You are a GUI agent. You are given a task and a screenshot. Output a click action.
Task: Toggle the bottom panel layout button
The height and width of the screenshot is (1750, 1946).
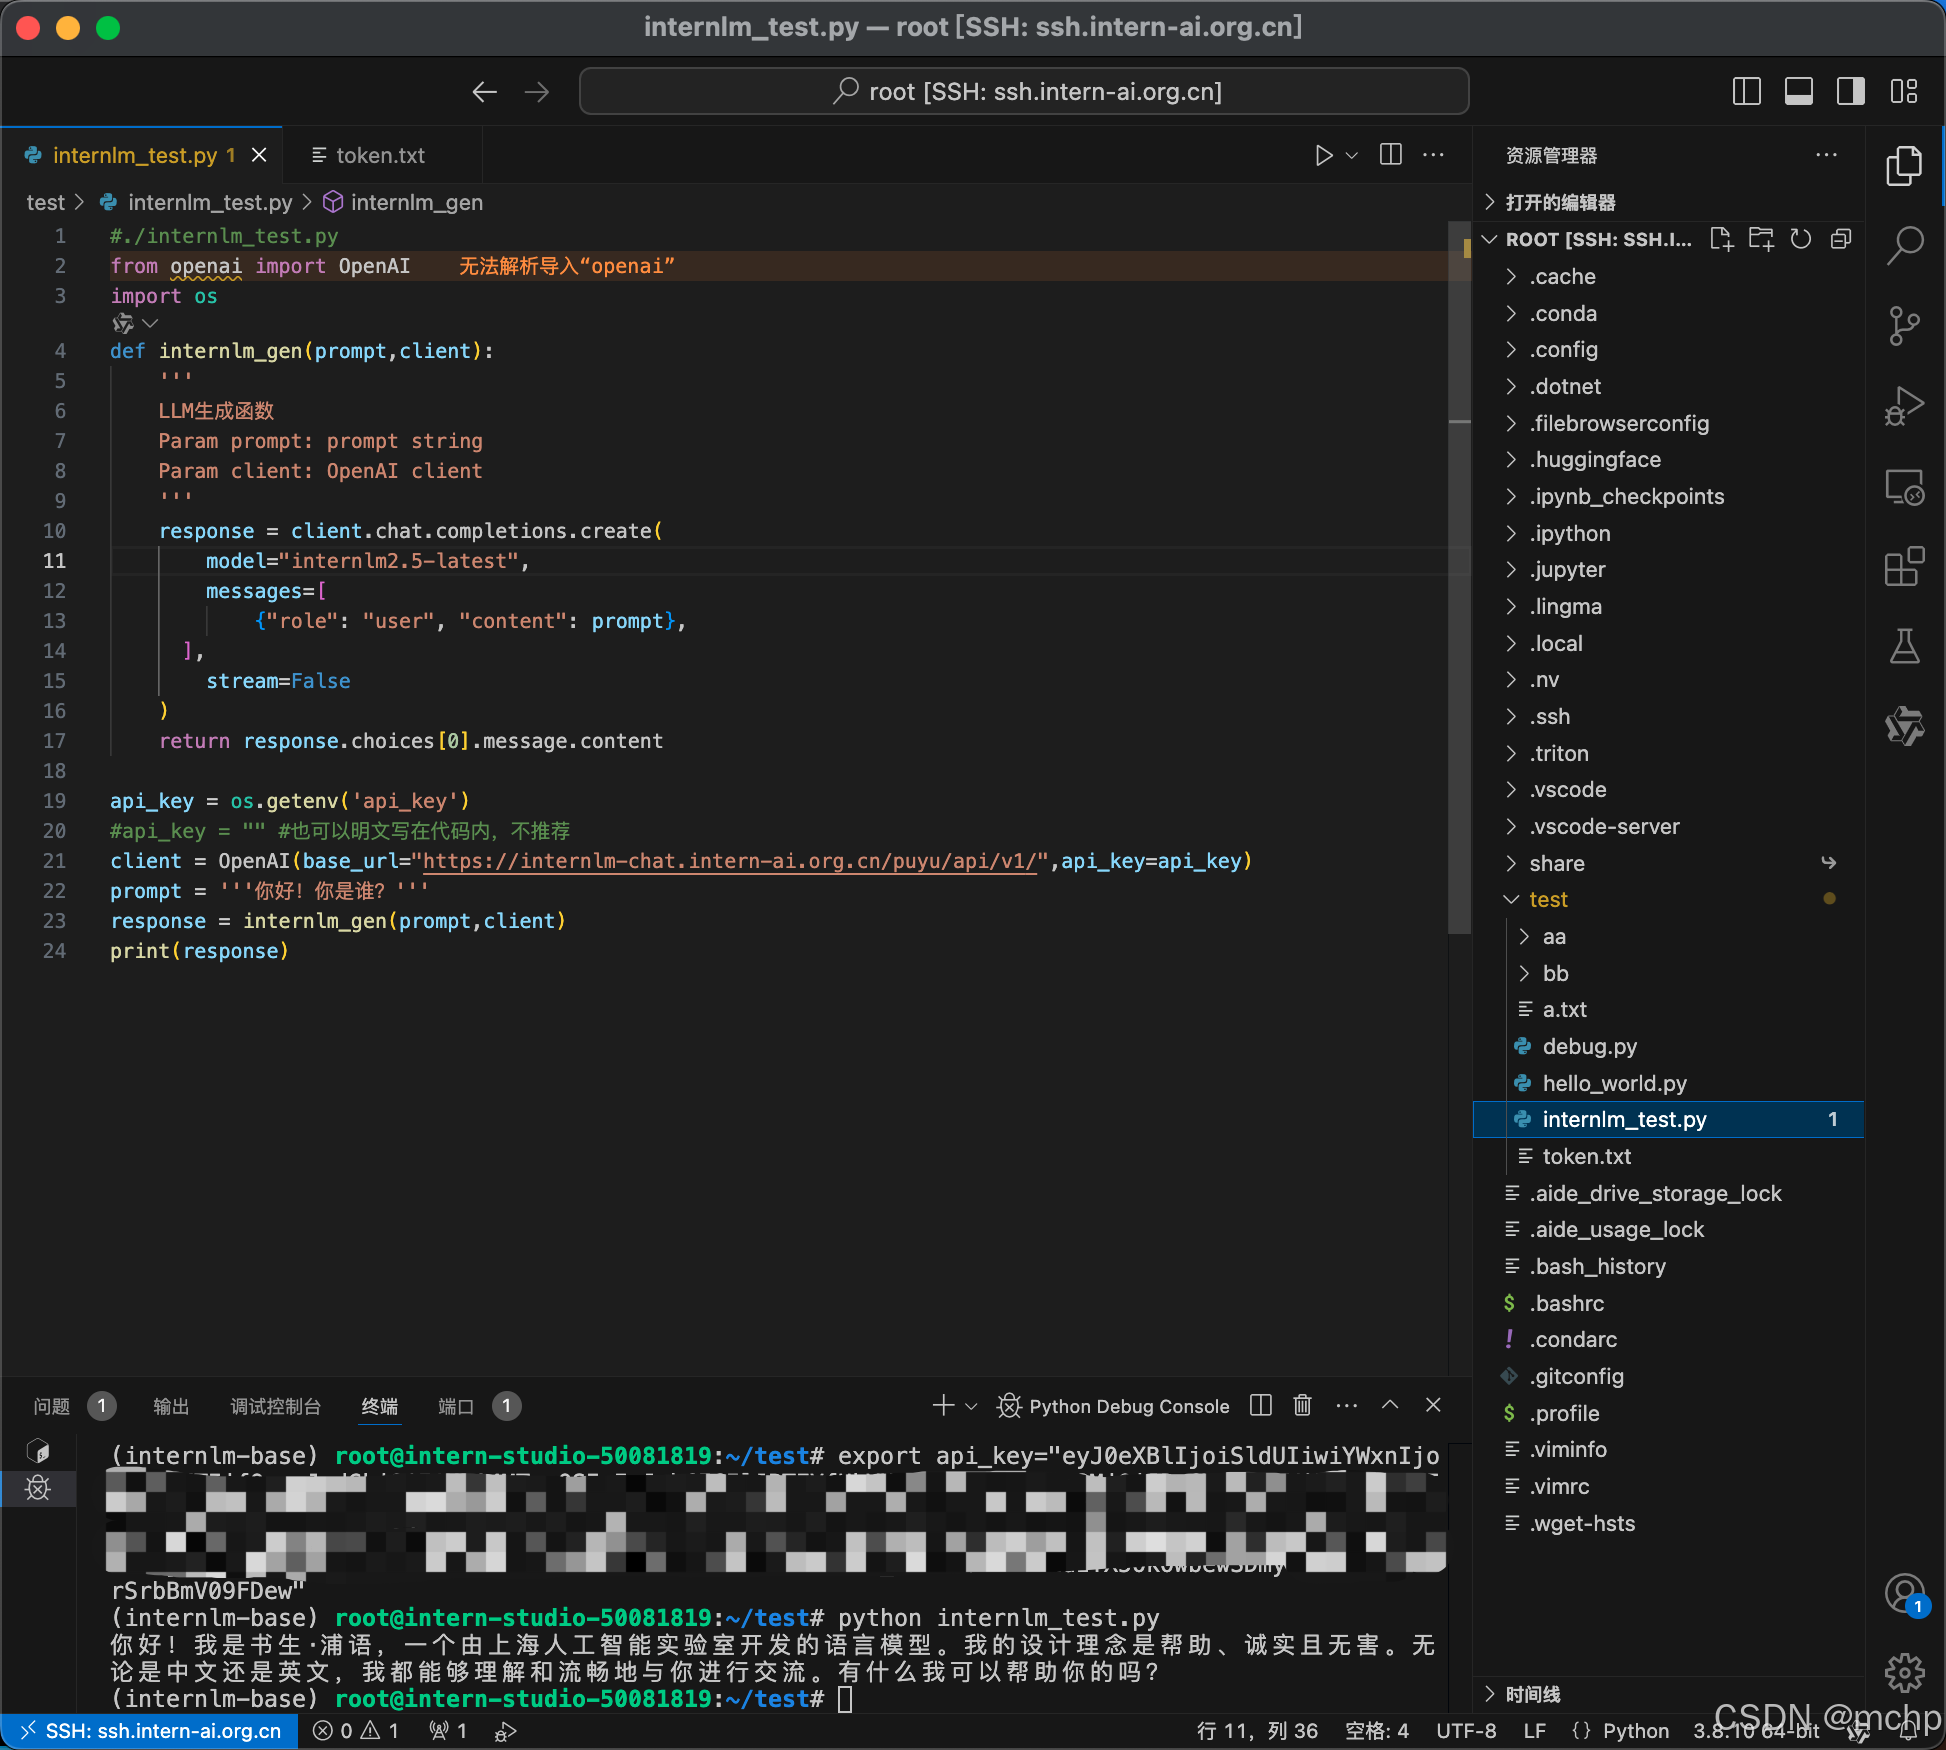click(1798, 91)
